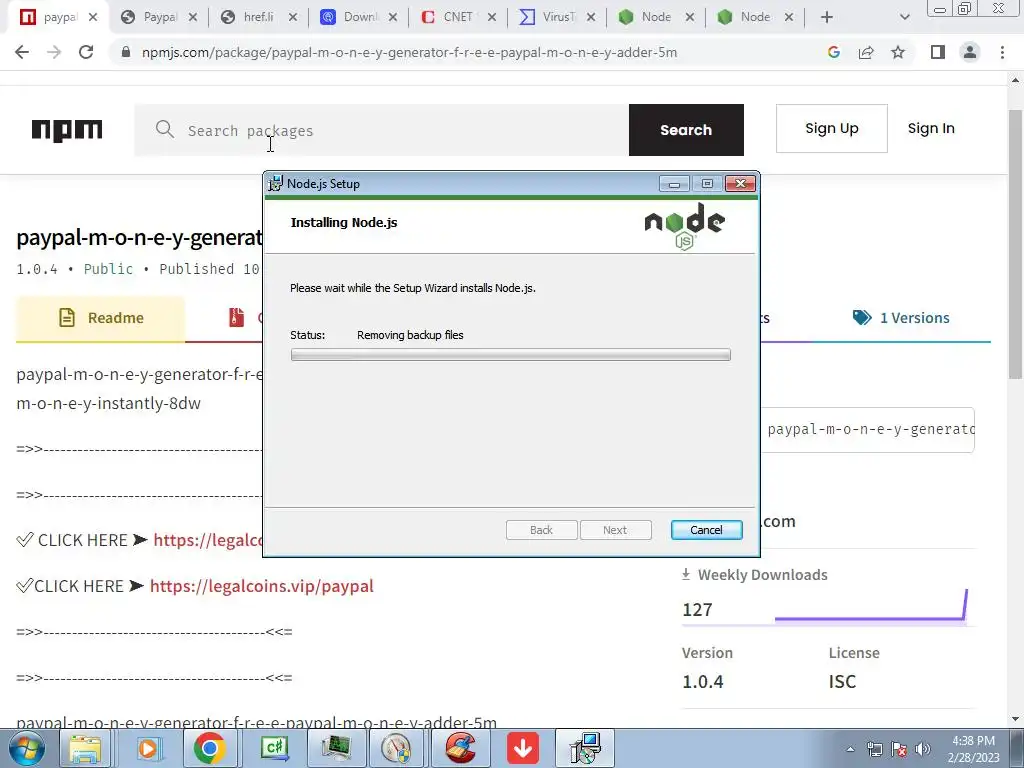The height and width of the screenshot is (768, 1024).
Task: Click the installation progress bar
Action: 511,355
